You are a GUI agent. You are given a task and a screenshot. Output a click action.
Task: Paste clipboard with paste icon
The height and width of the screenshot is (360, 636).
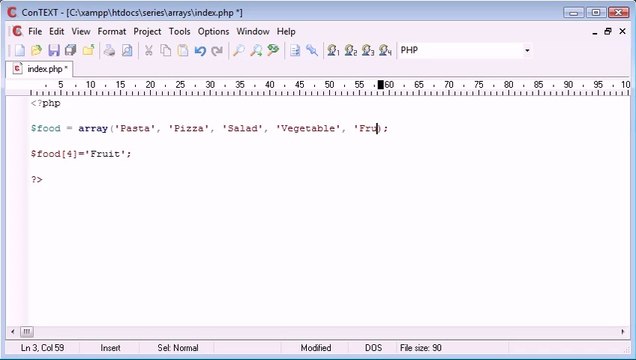(x=183, y=50)
